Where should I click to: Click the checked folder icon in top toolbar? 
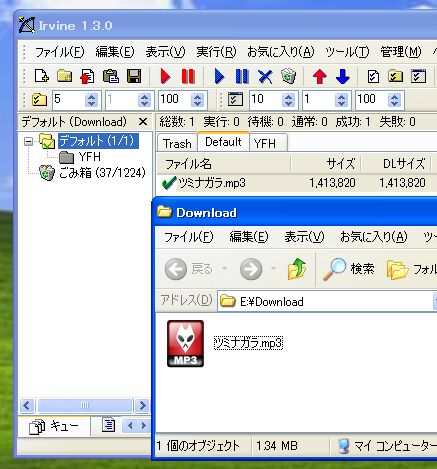tap(395, 76)
